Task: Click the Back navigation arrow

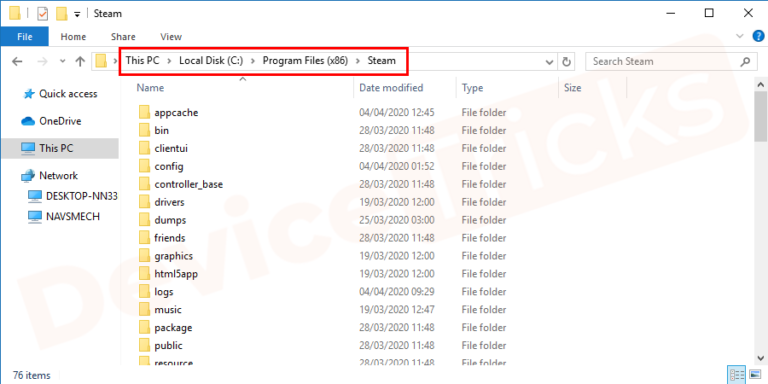Action: click(x=17, y=62)
